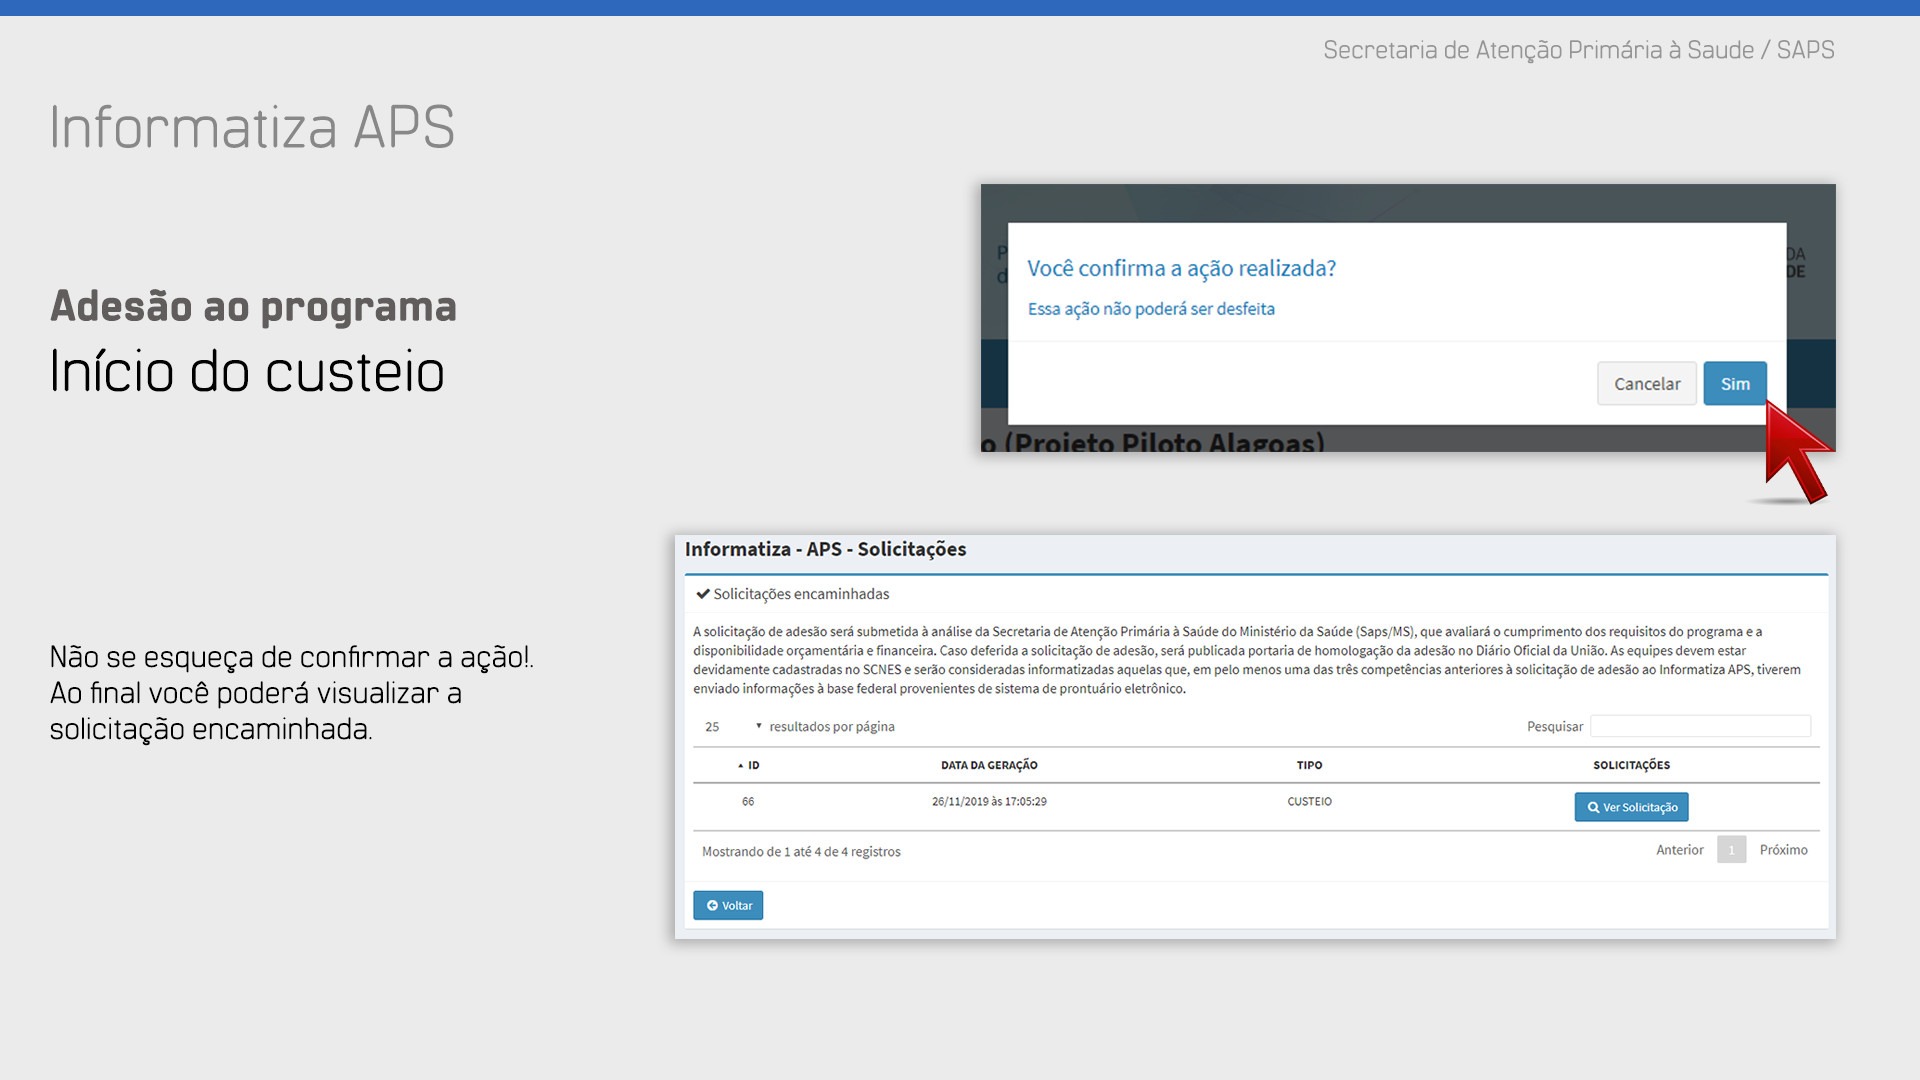1920x1080 pixels.
Task: Click the back arrow icon on Voltar
Action: coord(712,906)
